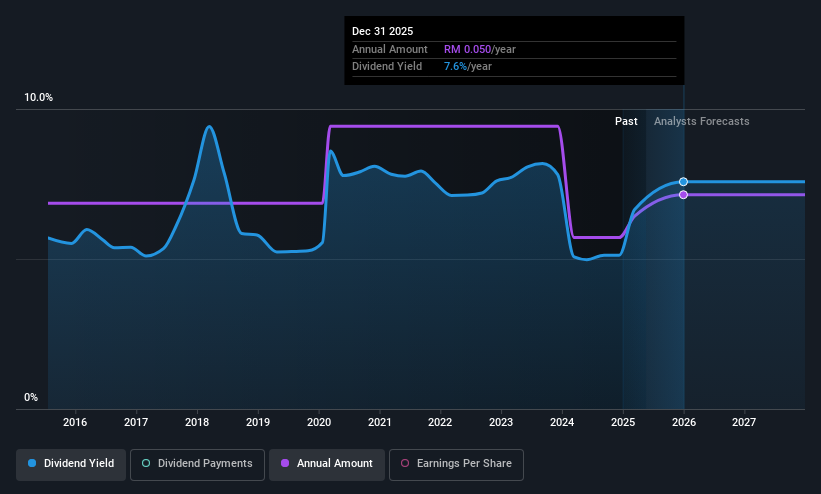Click the Analysts Forecasts label
The image size is (821, 494).
702,121
